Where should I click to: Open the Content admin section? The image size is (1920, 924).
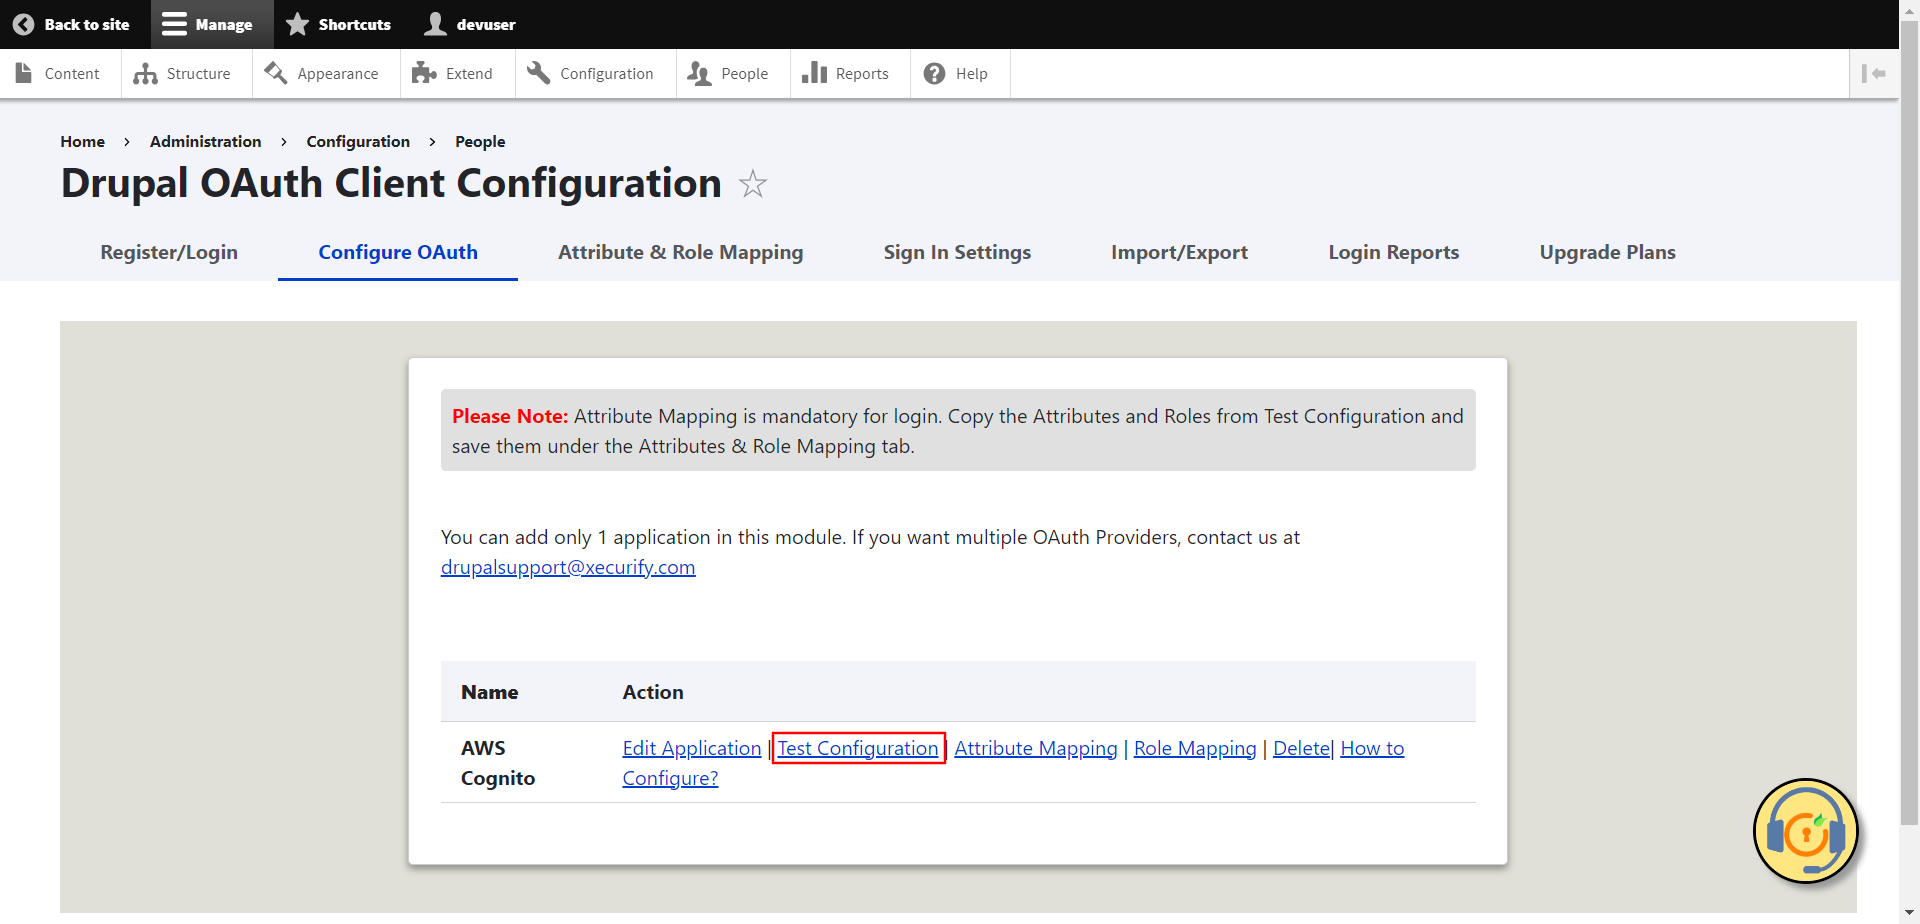pos(59,74)
